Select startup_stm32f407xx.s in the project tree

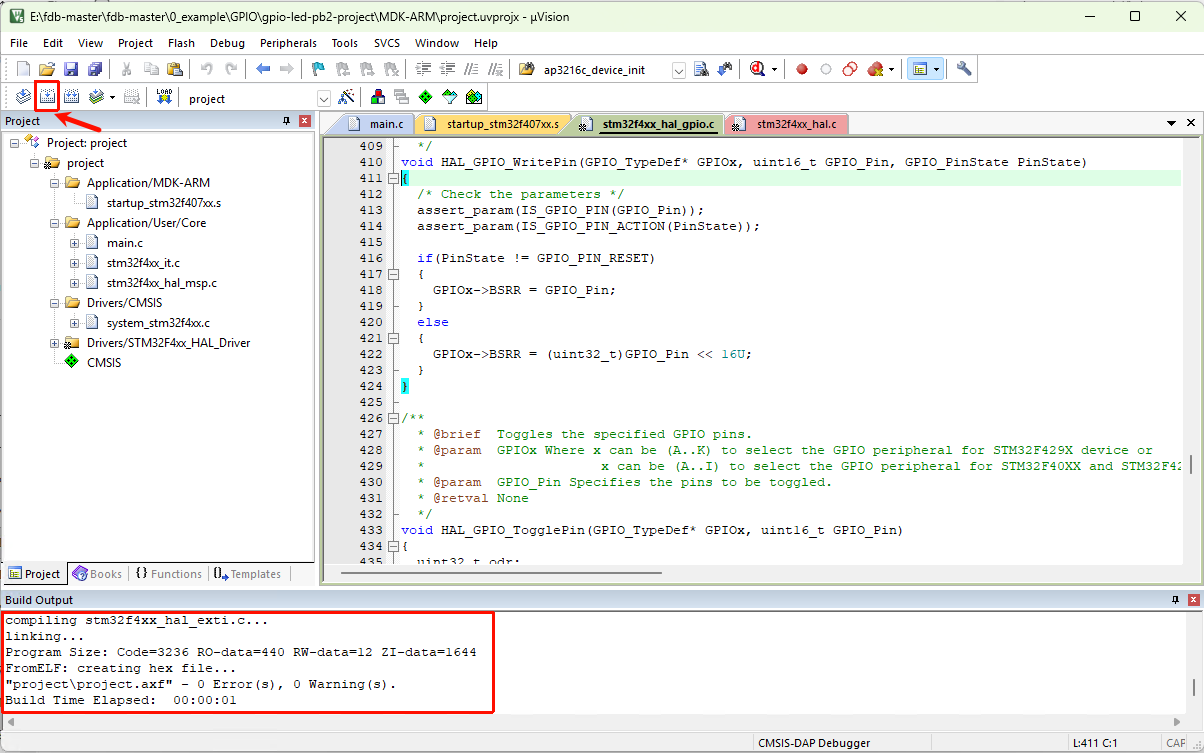(x=163, y=203)
